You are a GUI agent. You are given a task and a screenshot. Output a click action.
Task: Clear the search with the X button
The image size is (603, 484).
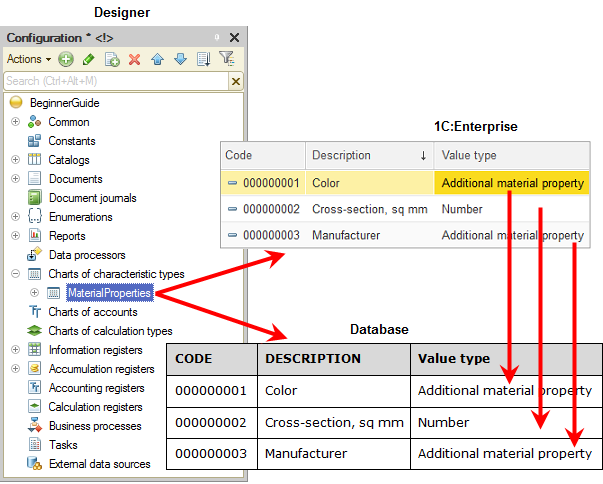tap(236, 81)
